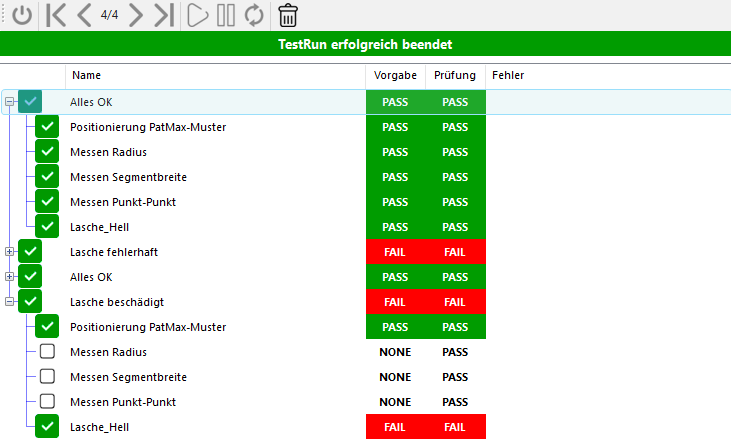Uncheck the Lasche fehlerhaft checkbox
The image size is (731, 444).
tap(30, 251)
